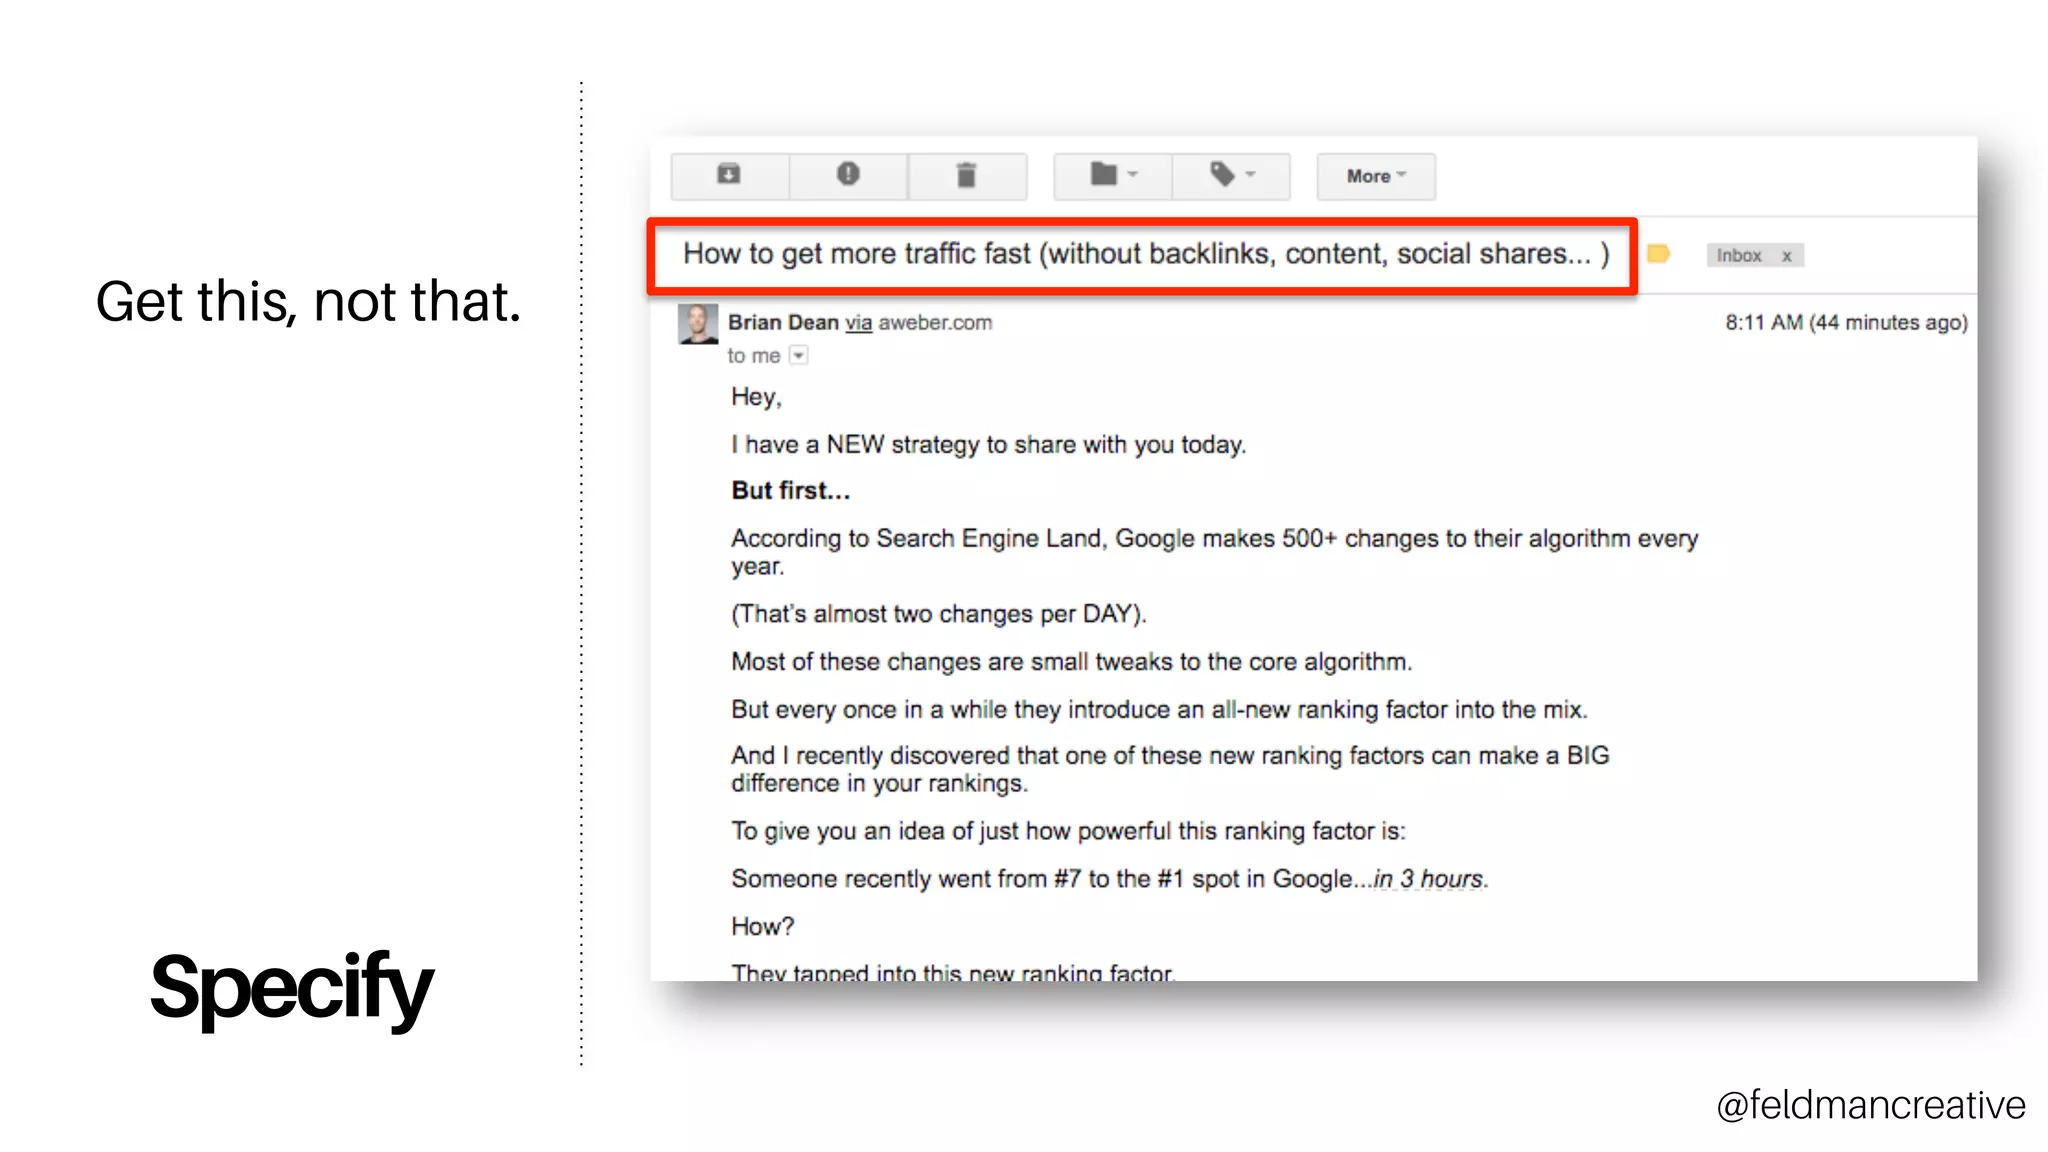Image resolution: width=2048 pixels, height=1152 pixels.
Task: Click the "Get this, not that." heading
Action: (308, 301)
